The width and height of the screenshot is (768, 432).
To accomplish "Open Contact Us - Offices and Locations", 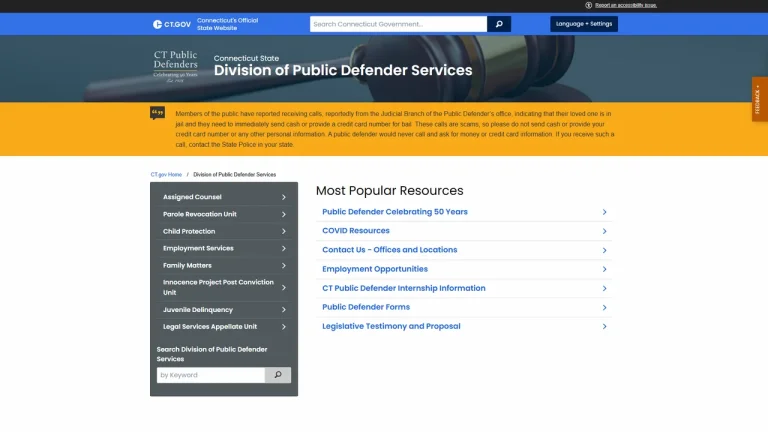I will 389,250.
